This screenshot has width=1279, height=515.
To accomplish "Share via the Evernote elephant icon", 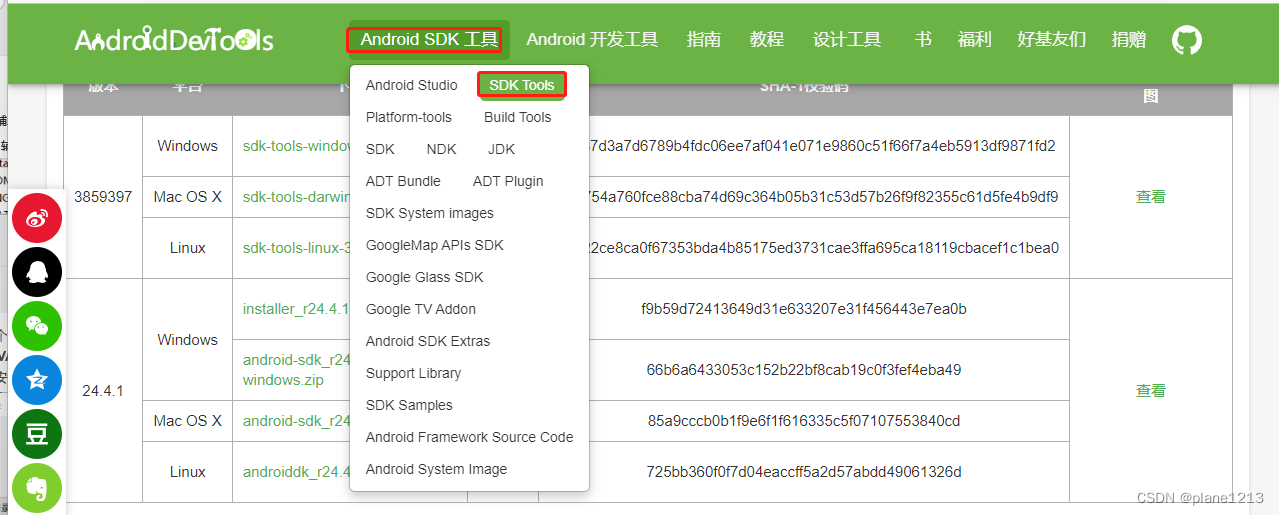I will 37,488.
